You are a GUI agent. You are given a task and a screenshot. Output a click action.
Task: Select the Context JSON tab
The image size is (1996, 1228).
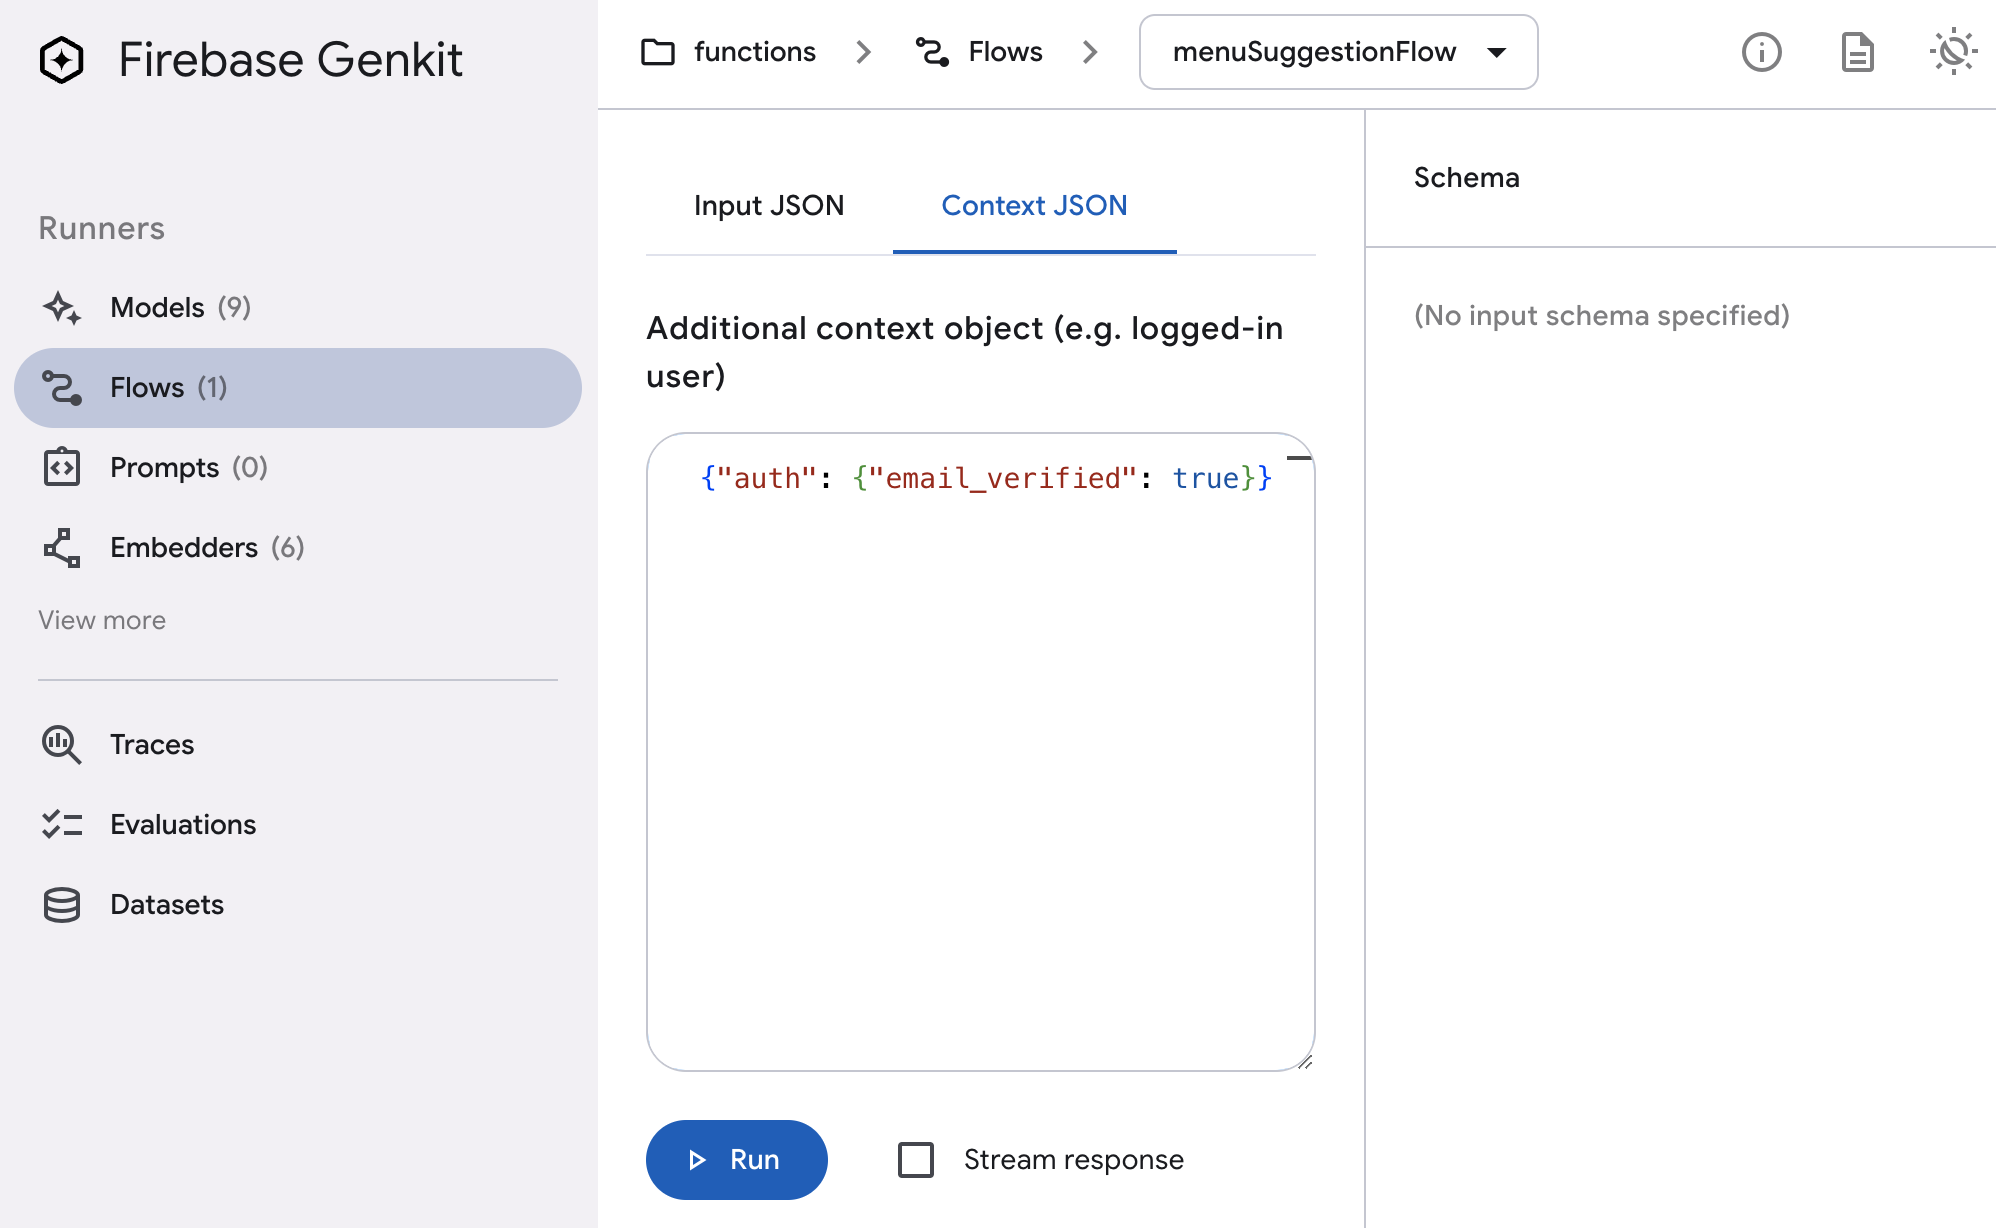[1034, 206]
